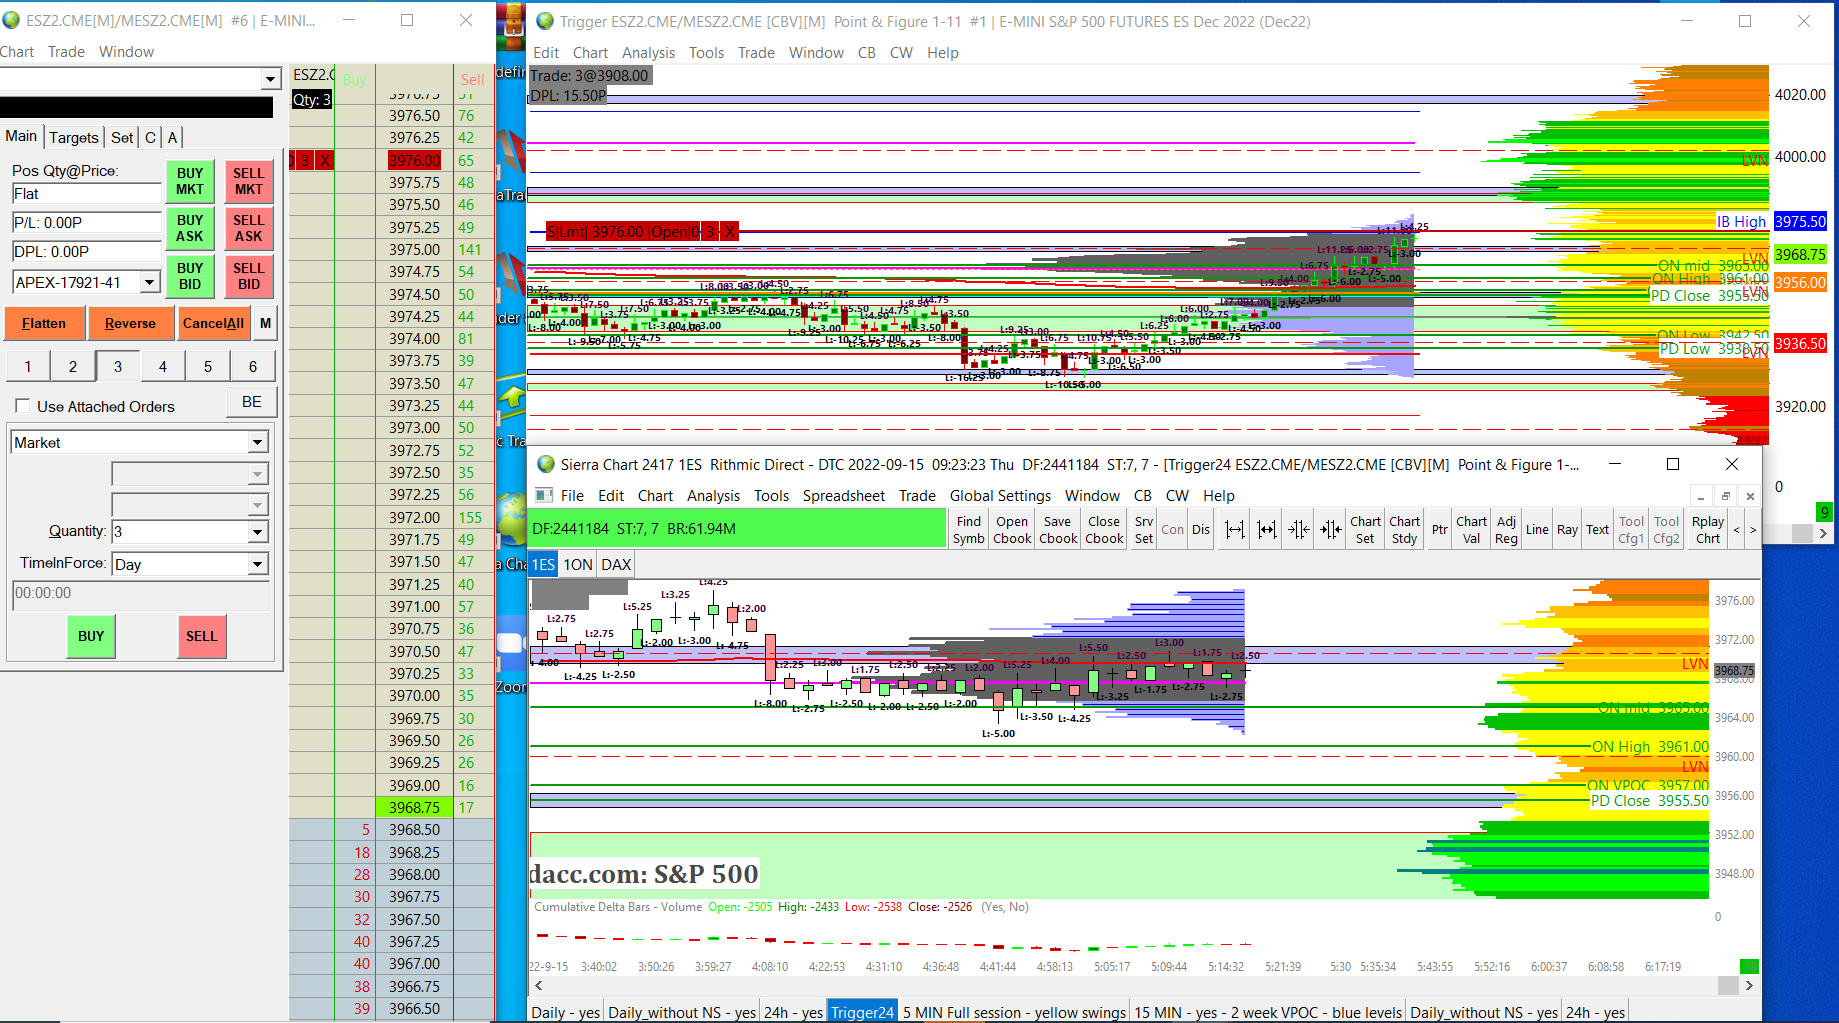The height and width of the screenshot is (1023, 1839).
Task: Select quantity preset 5
Action: (x=208, y=366)
